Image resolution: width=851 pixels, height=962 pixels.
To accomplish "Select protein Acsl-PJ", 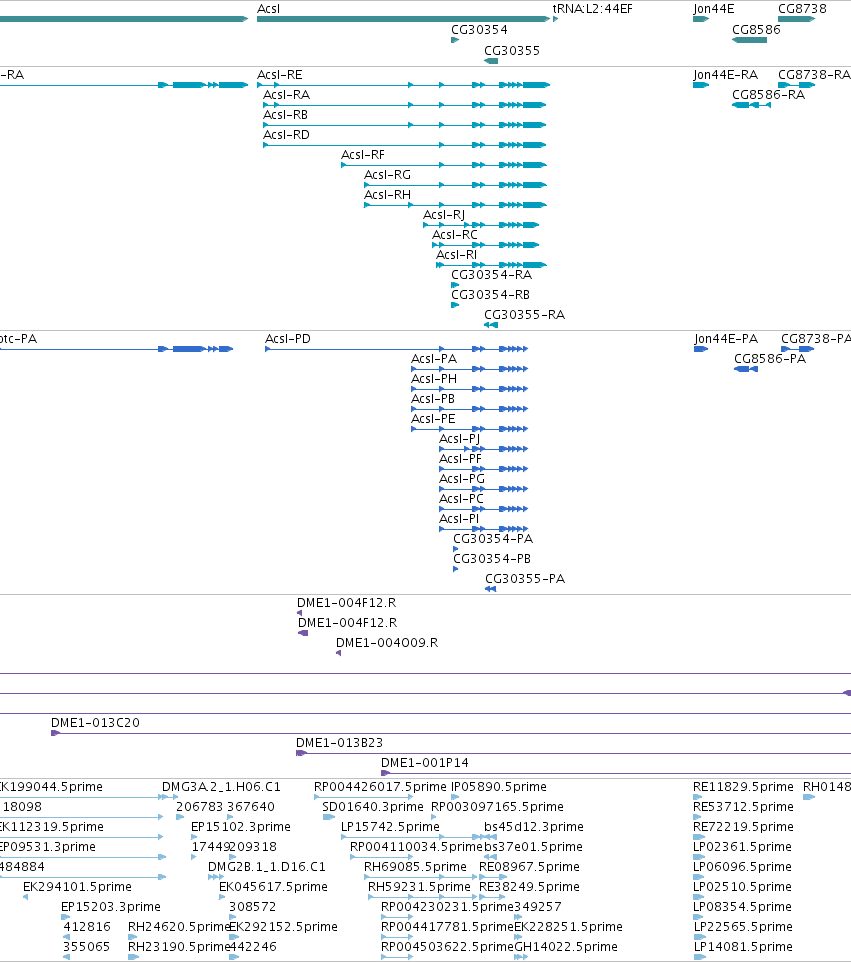I will point(460,439).
